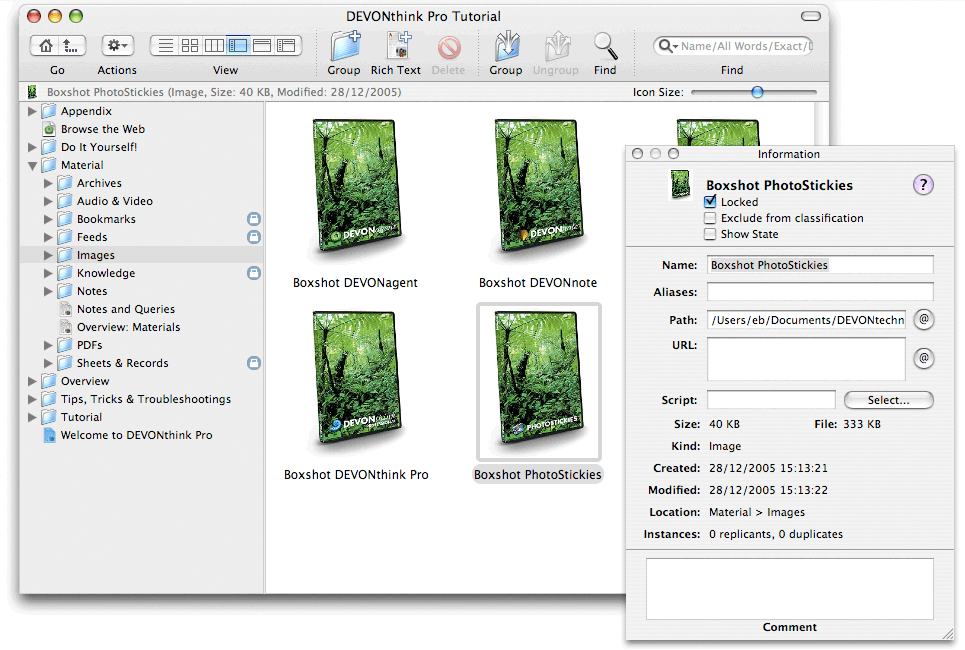This screenshot has width=965, height=650.
Task: Tick the Show State checkbox
Action: 710,234
